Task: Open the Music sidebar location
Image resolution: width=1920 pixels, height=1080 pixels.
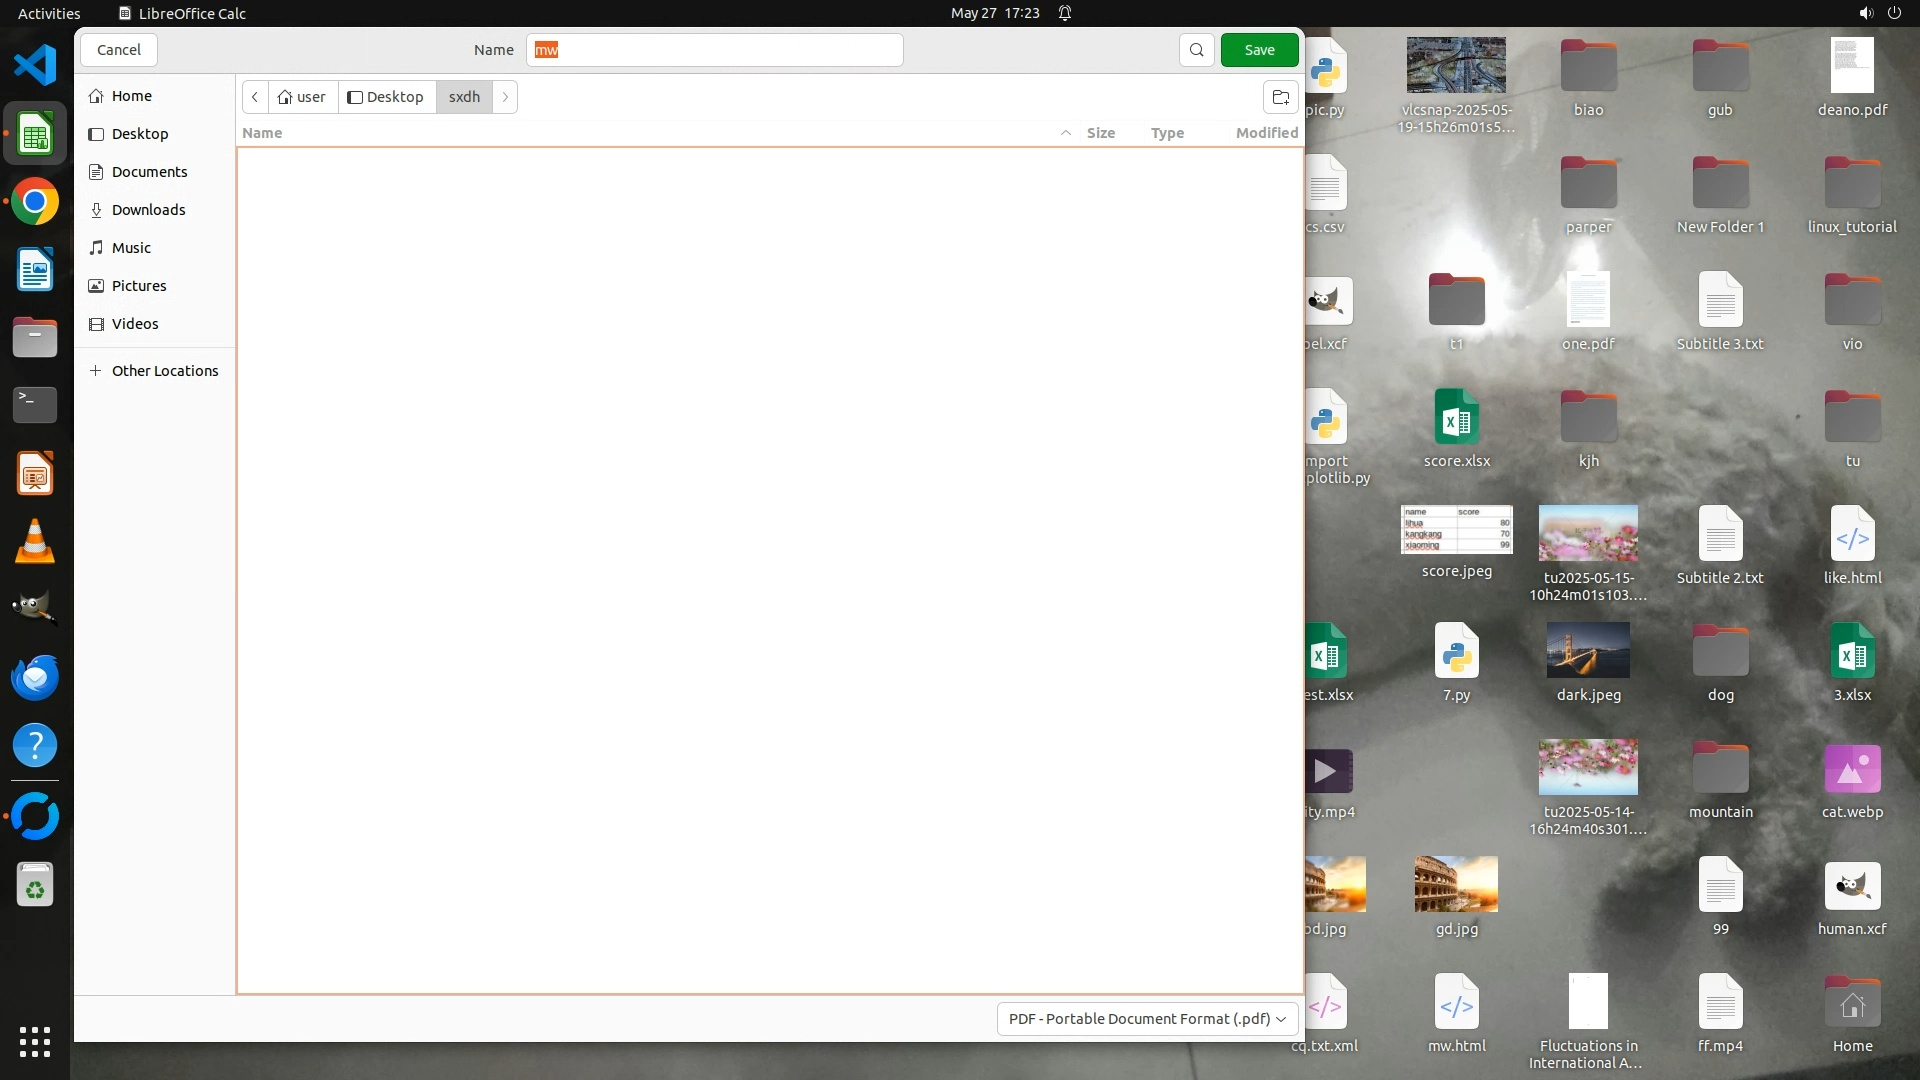Action: [x=131, y=248]
